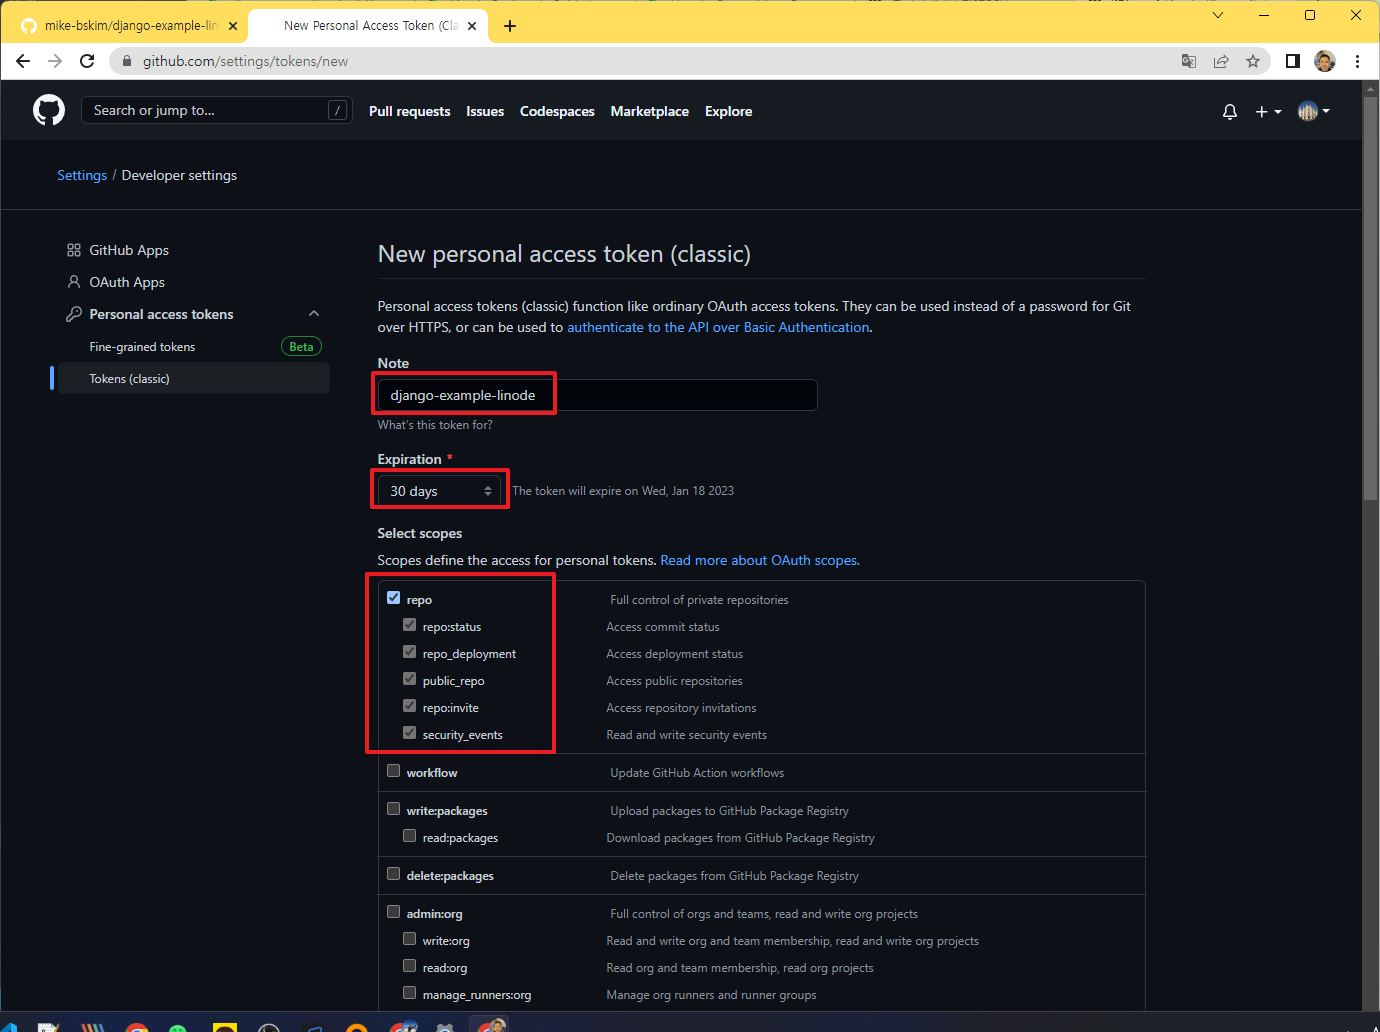Open the Chrome profile avatar
The height and width of the screenshot is (1032, 1380).
[x=1325, y=61]
